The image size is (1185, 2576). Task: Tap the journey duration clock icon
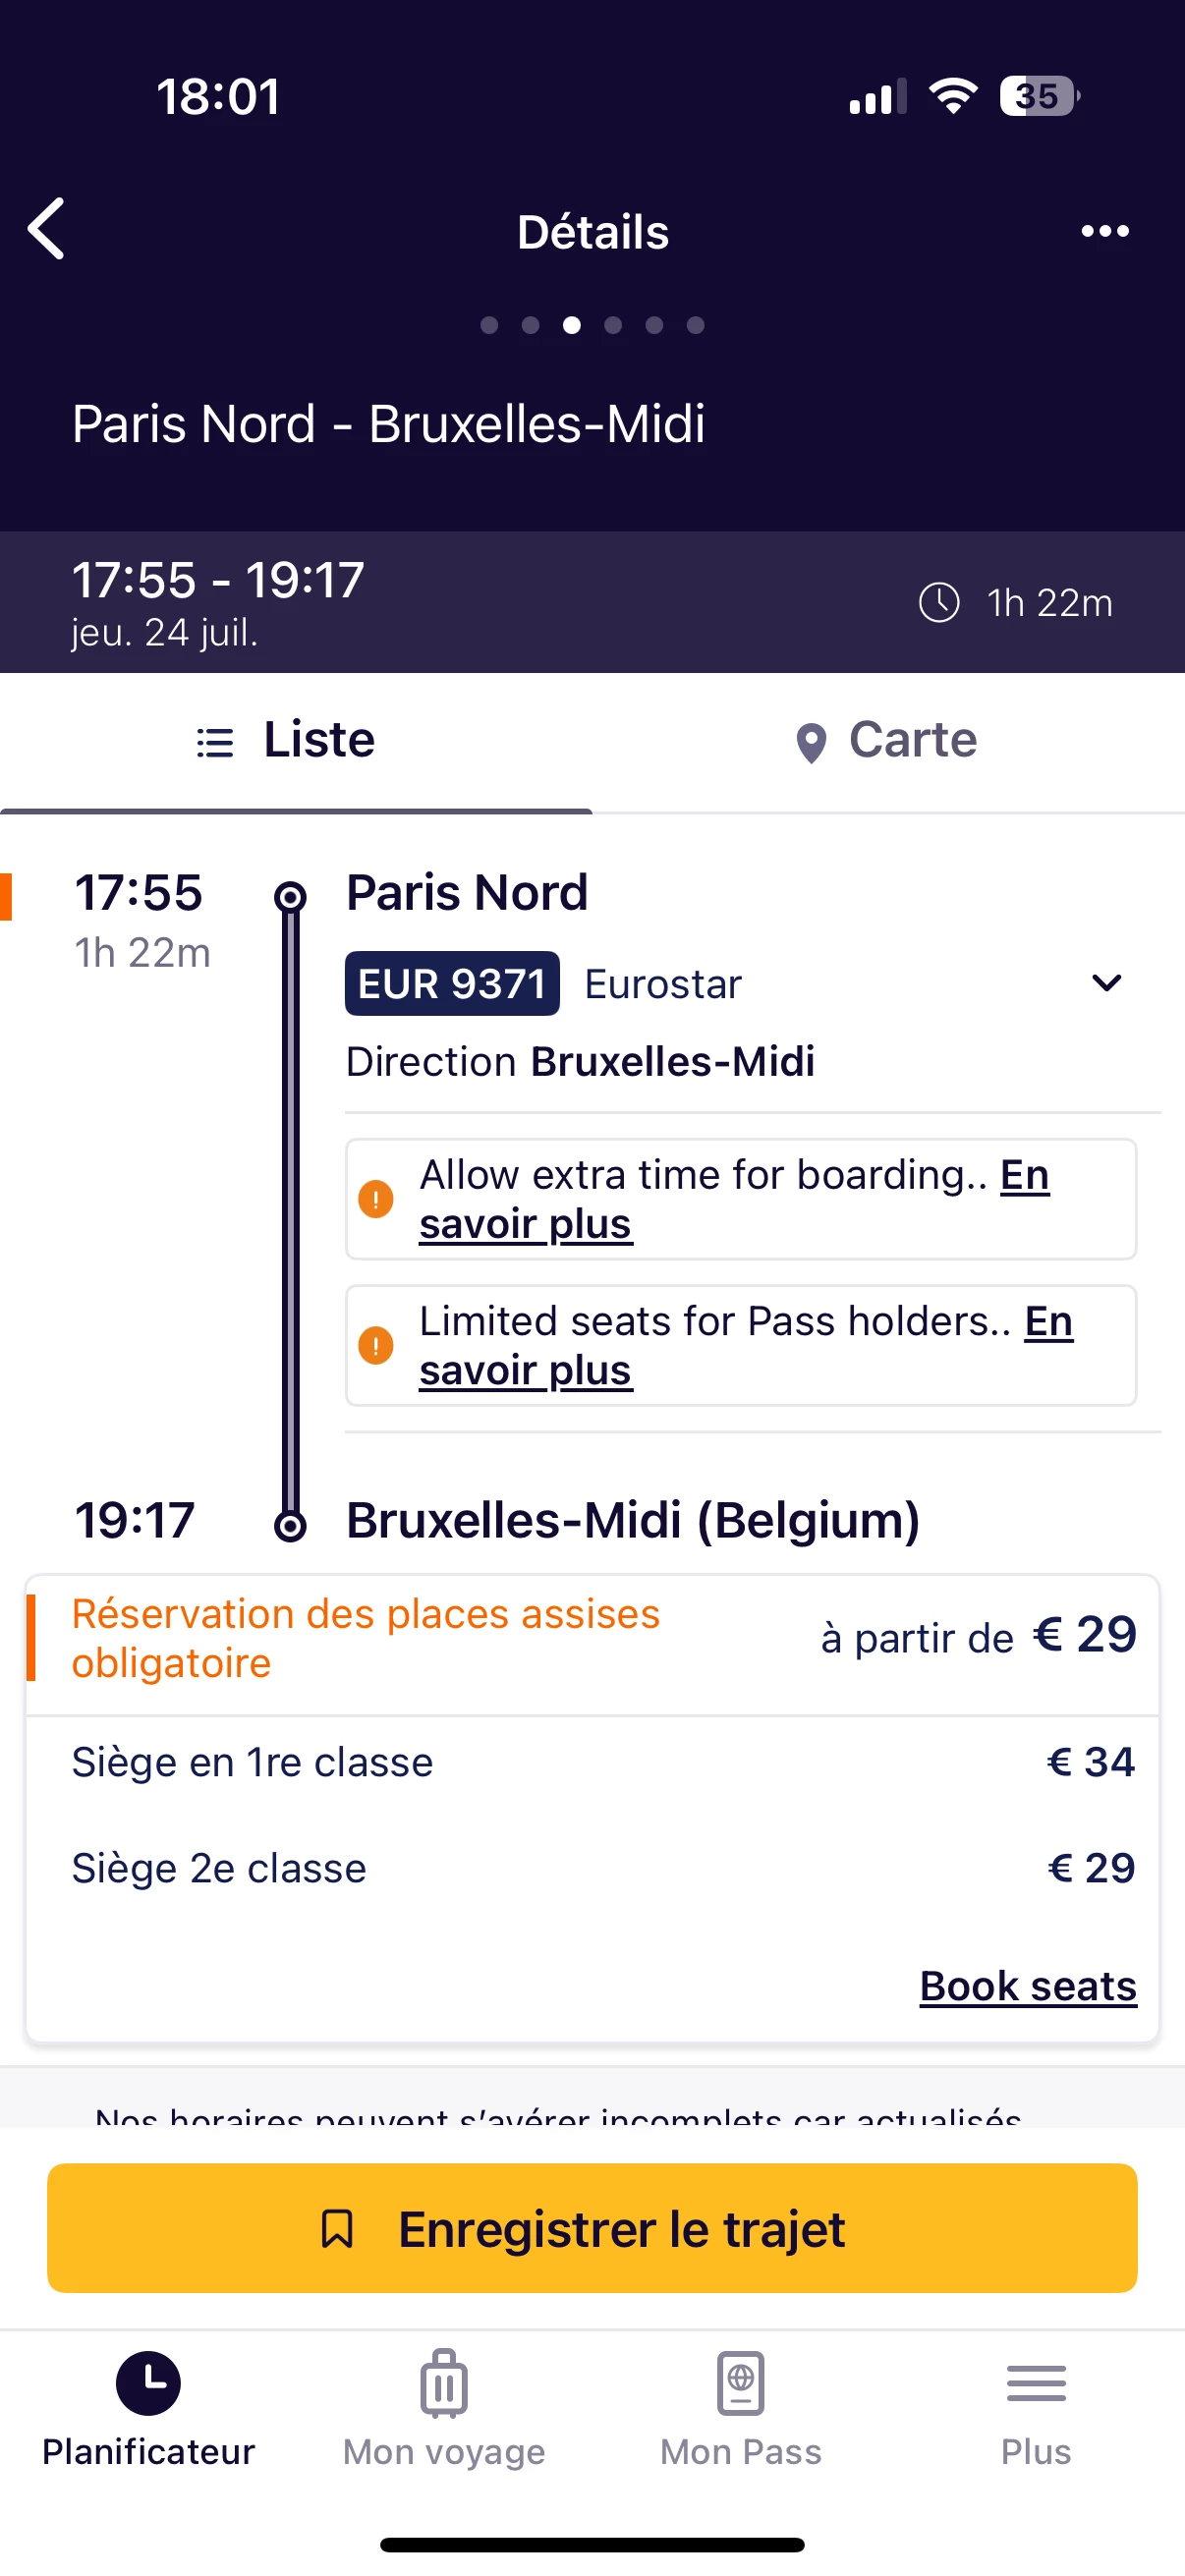[939, 603]
